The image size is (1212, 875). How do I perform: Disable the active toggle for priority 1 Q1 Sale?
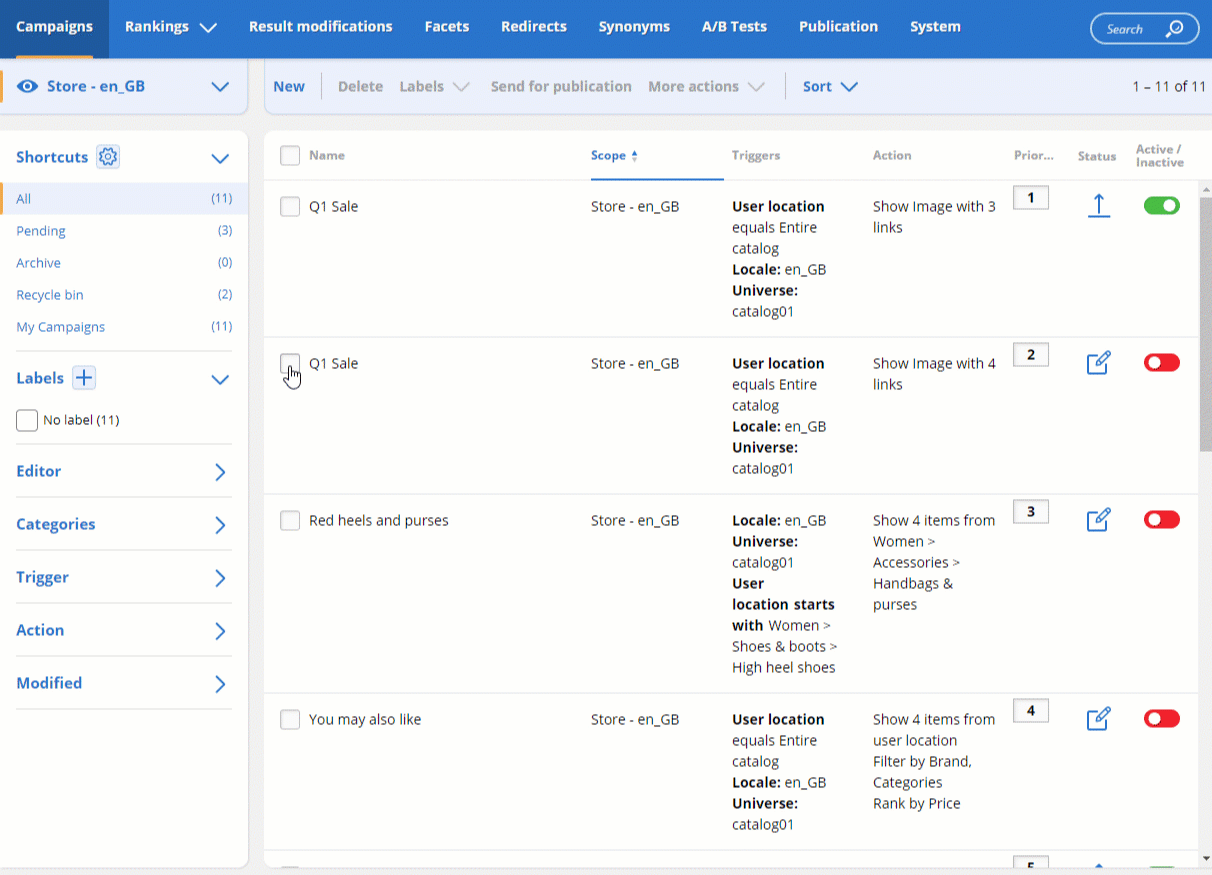[1162, 206]
